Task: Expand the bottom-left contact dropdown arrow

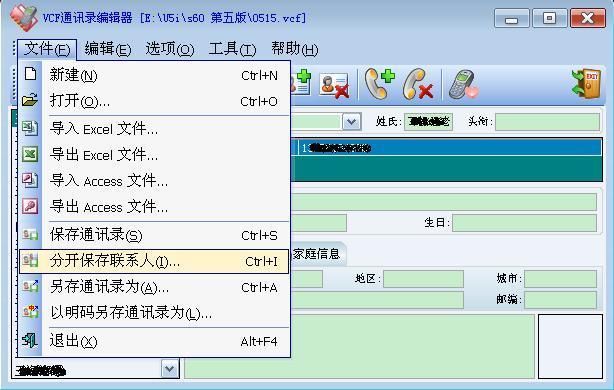Action: pyautogui.click(x=170, y=368)
